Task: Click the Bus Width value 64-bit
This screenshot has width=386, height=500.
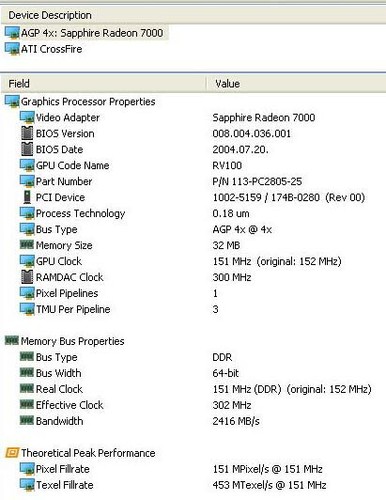Action: (x=226, y=373)
